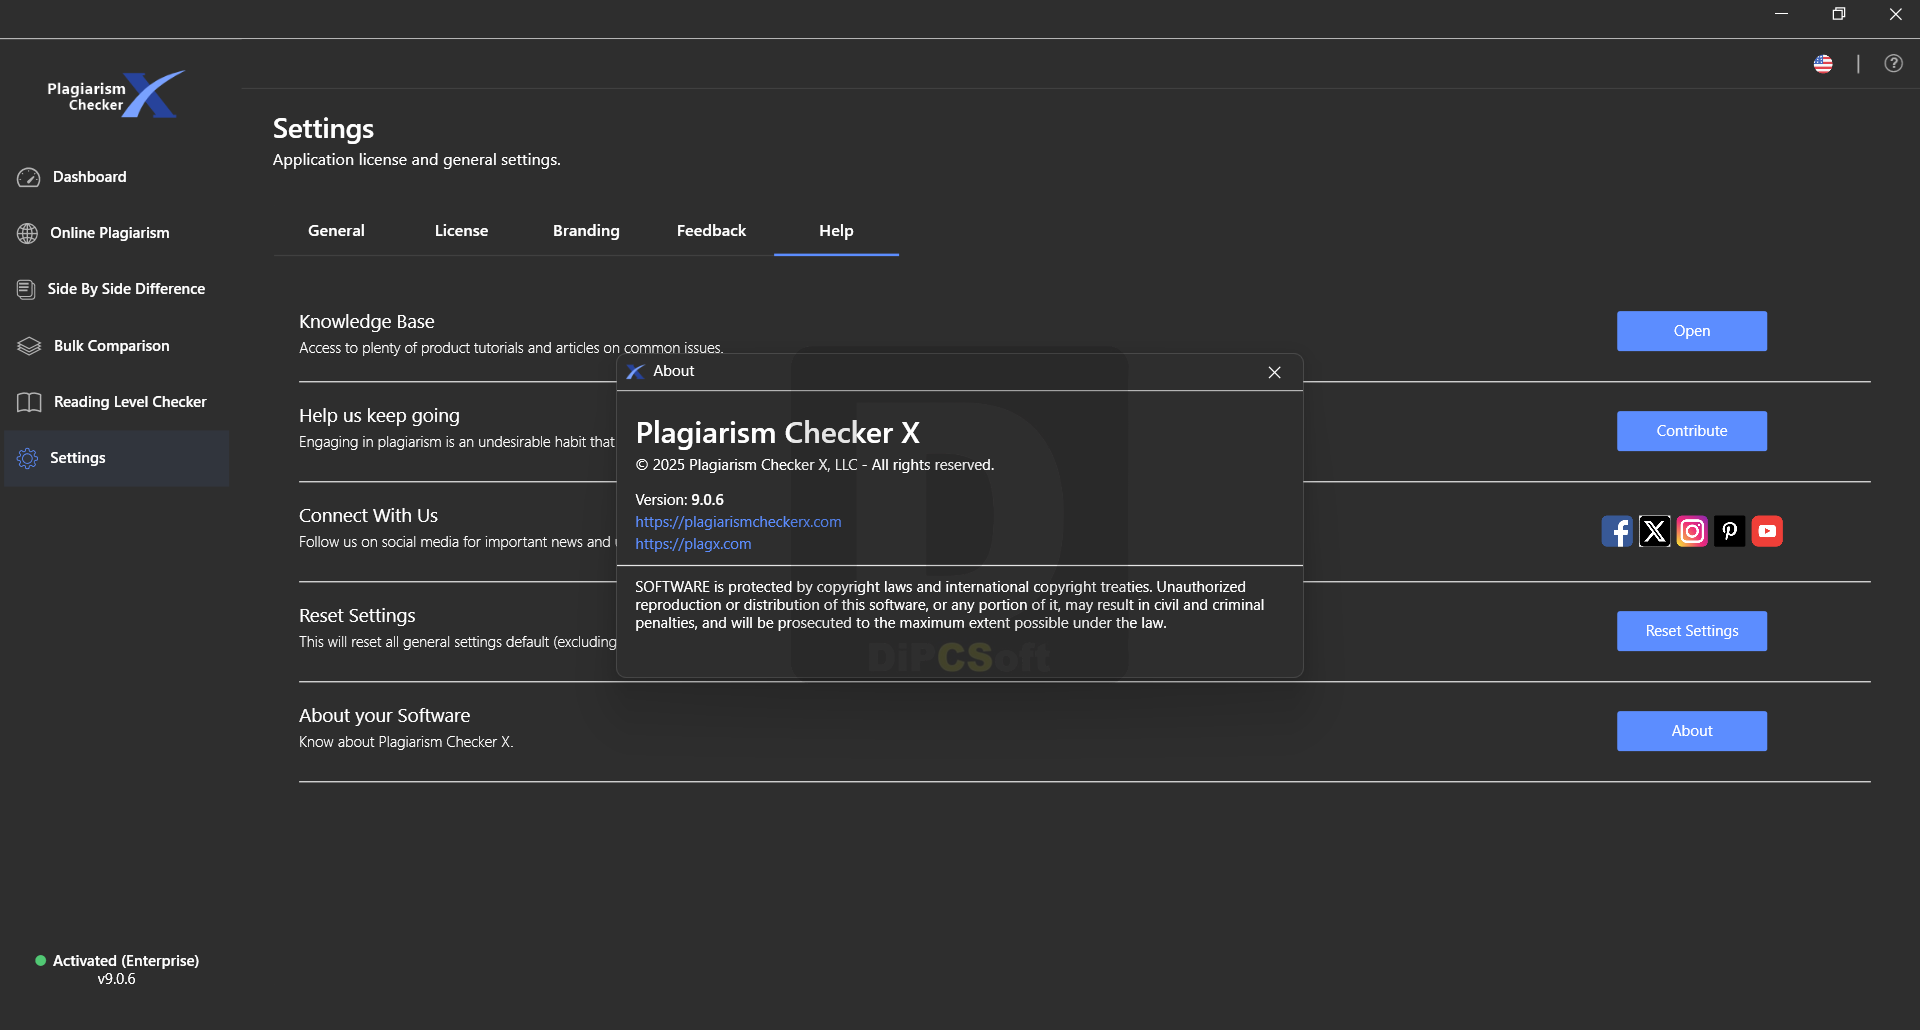Image resolution: width=1920 pixels, height=1030 pixels.
Task: Click the Knowledge Base heading
Action: [366, 322]
